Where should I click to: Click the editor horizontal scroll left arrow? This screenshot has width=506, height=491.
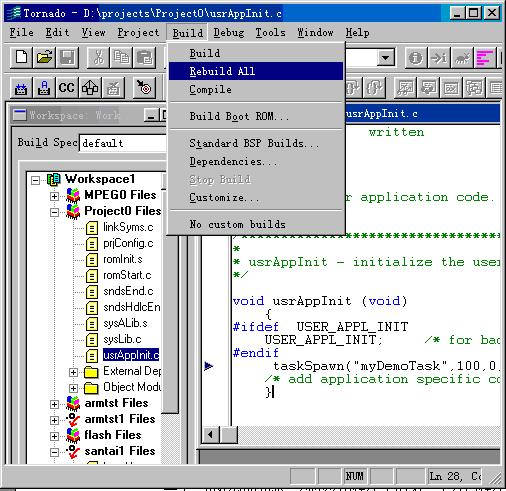click(211, 435)
